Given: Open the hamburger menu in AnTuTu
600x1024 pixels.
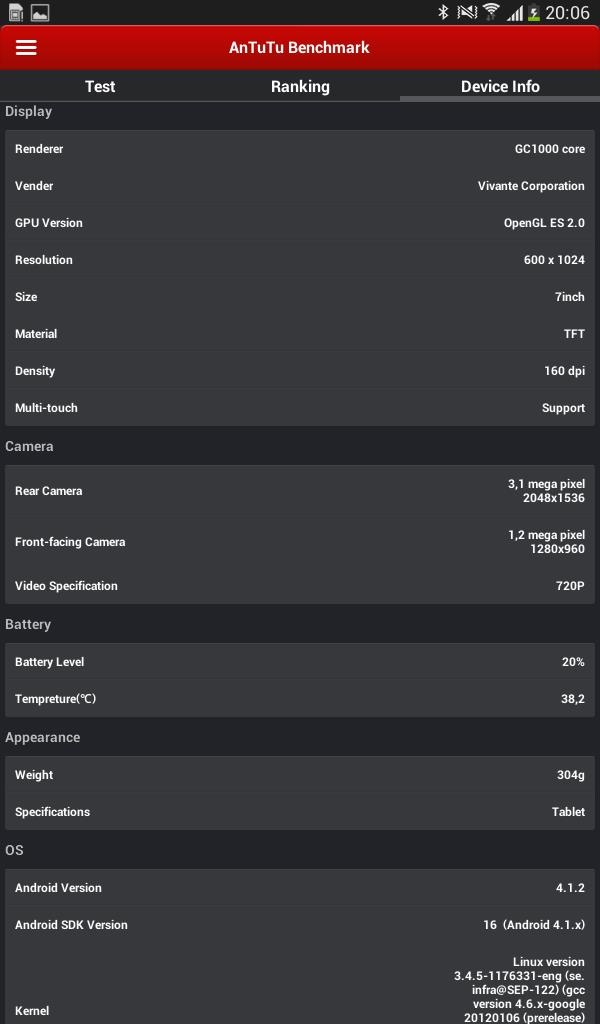Looking at the screenshot, I should 26,48.
